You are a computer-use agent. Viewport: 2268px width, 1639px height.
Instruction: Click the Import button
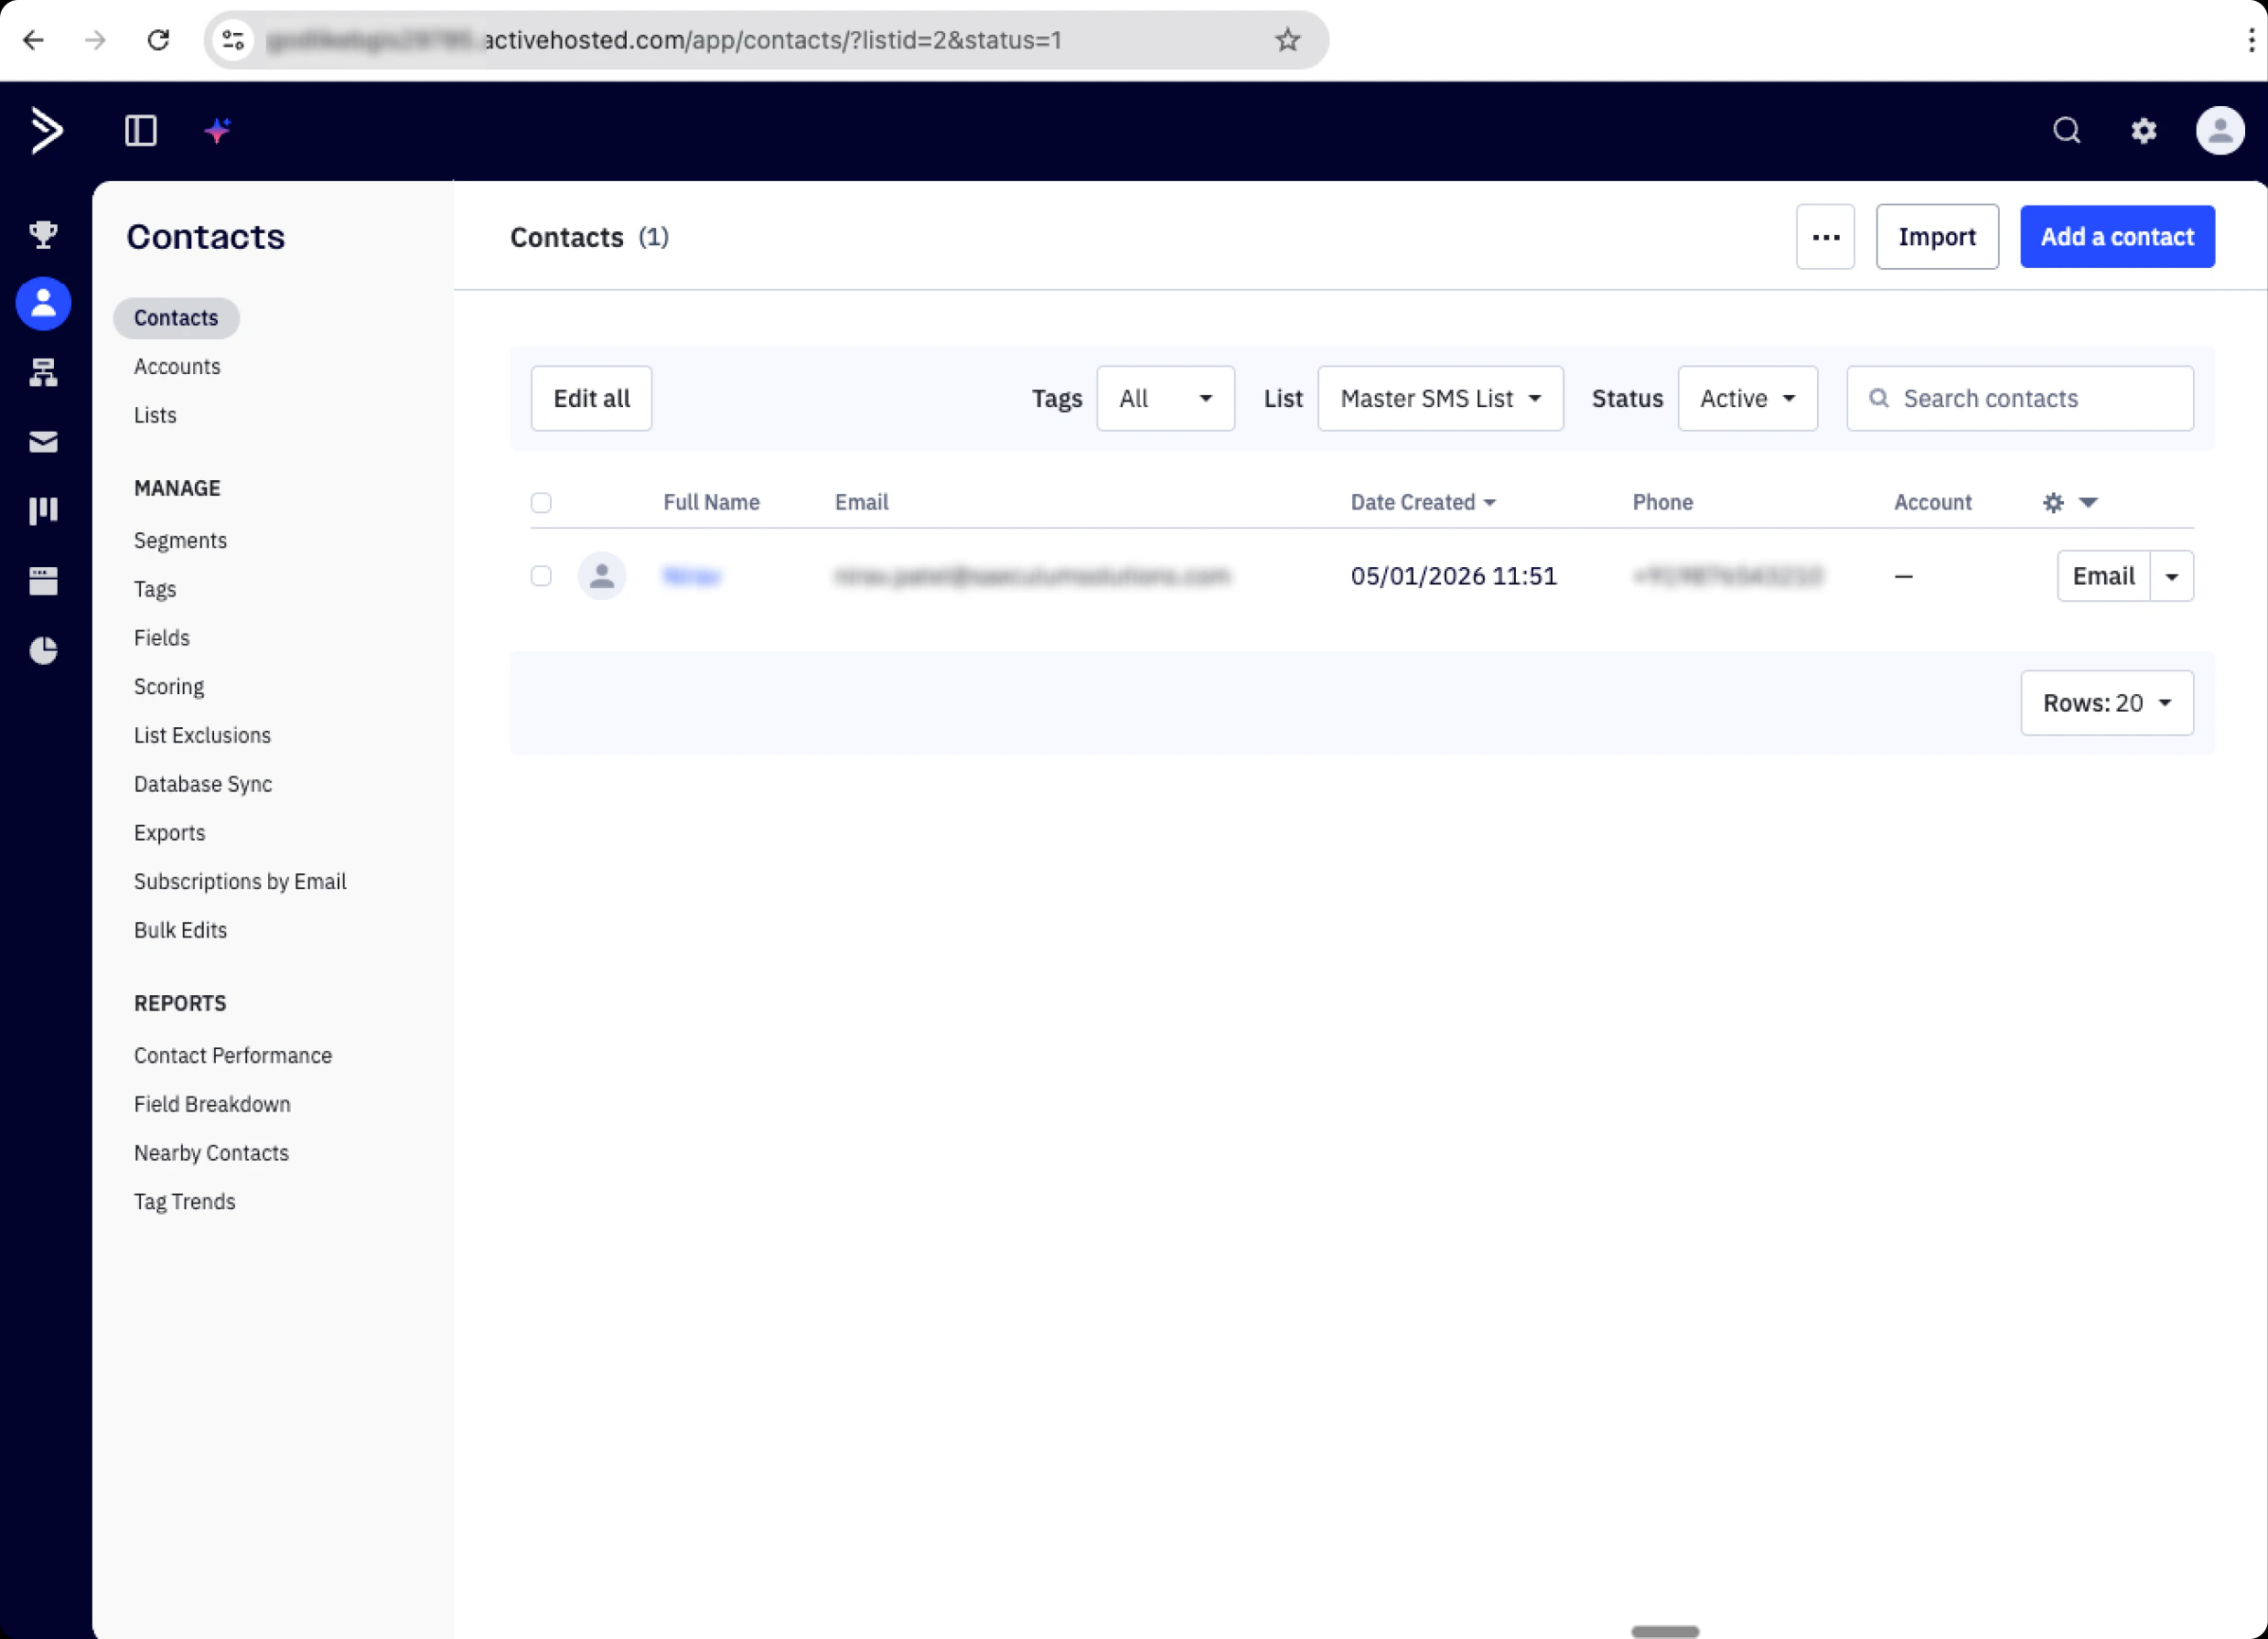pyautogui.click(x=1937, y=237)
